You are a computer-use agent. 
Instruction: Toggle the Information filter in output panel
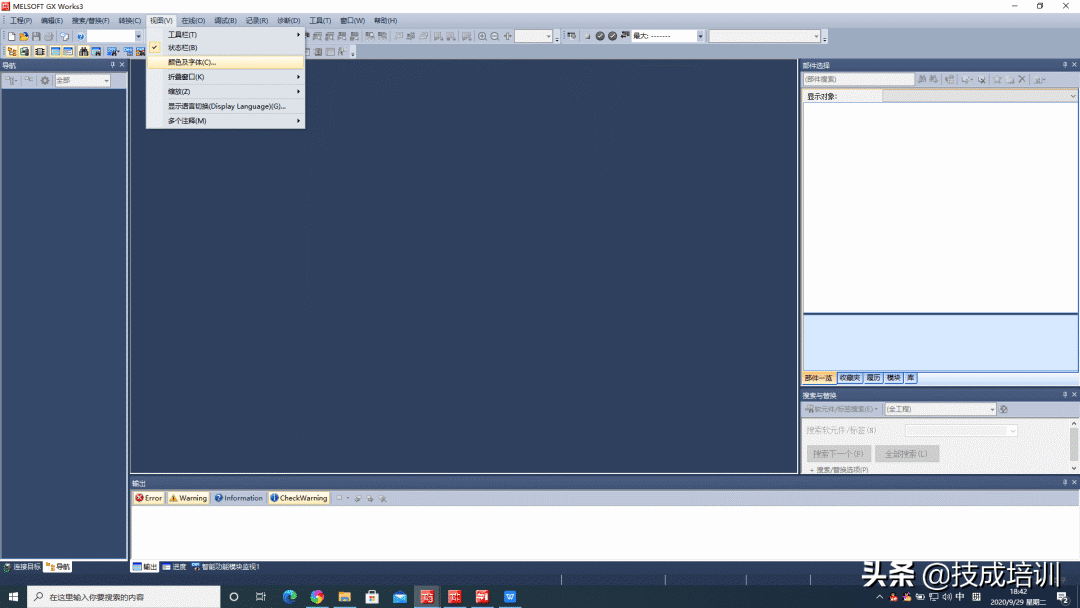(238, 498)
